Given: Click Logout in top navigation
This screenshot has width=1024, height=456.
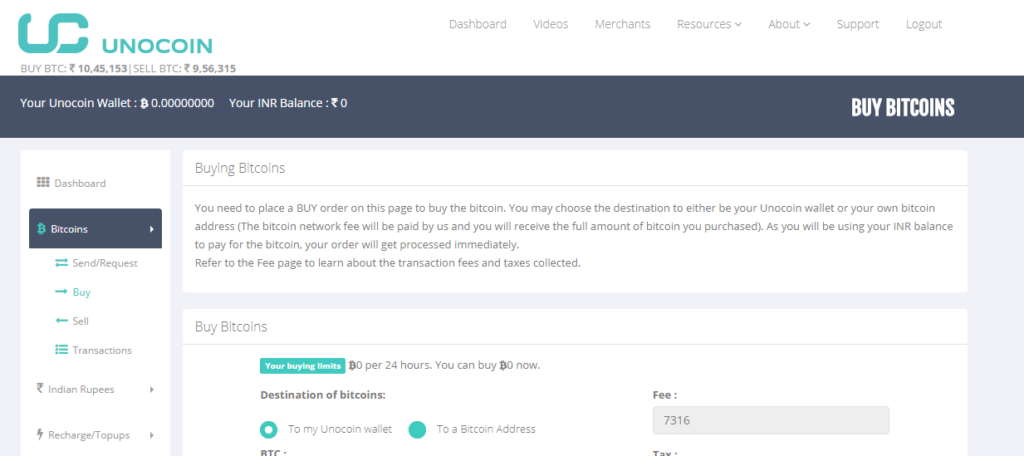Looking at the screenshot, I should pos(923,24).
